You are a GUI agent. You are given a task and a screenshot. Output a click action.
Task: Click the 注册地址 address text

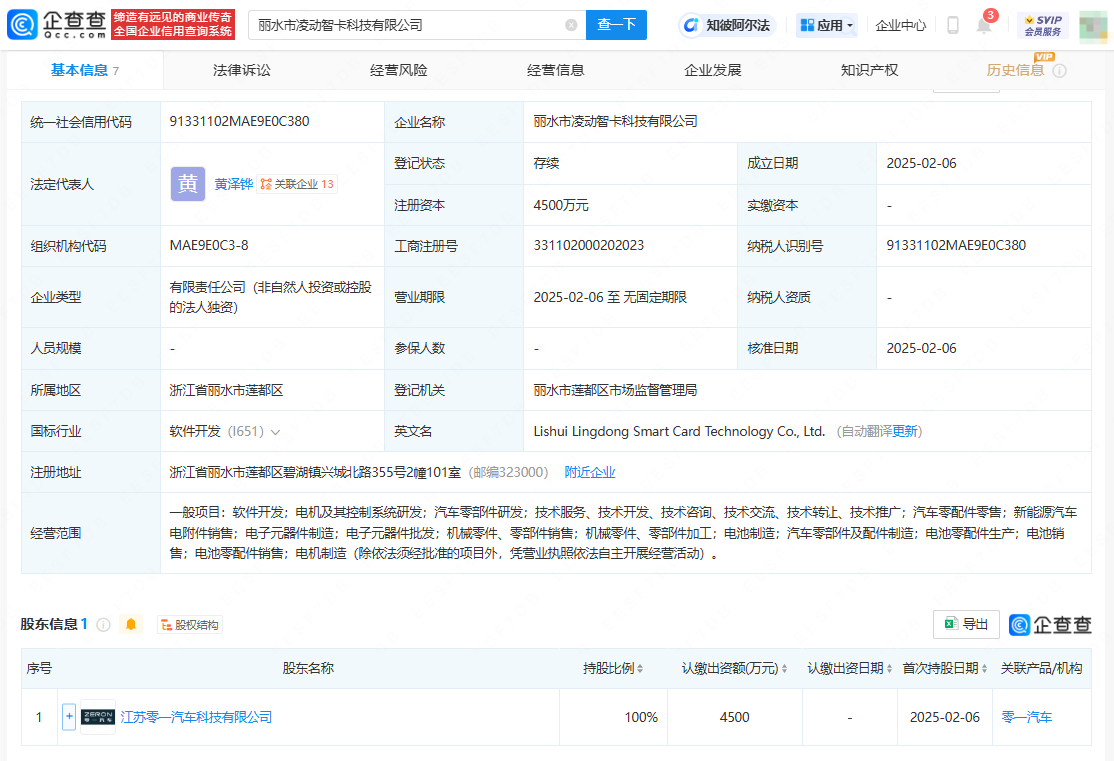point(315,473)
